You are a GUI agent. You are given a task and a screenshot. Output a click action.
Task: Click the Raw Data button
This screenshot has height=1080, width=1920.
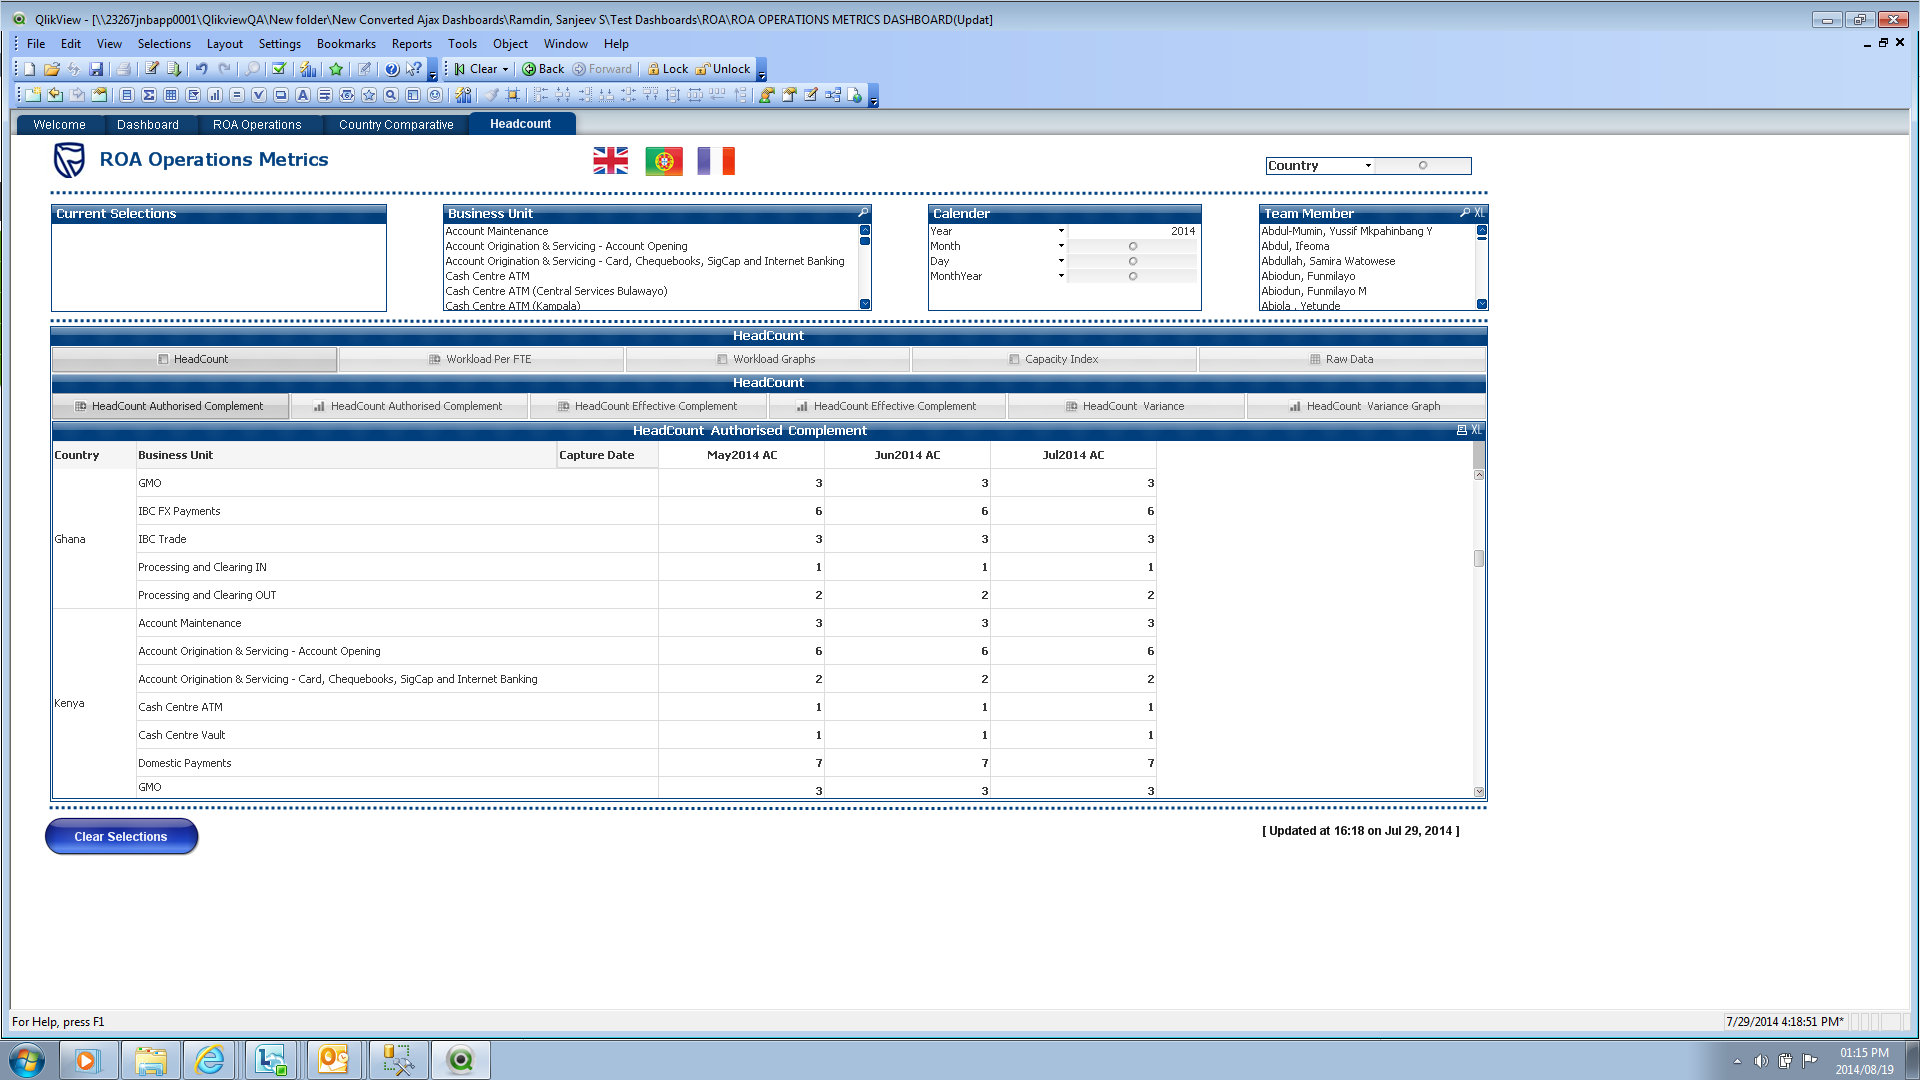tap(1342, 359)
